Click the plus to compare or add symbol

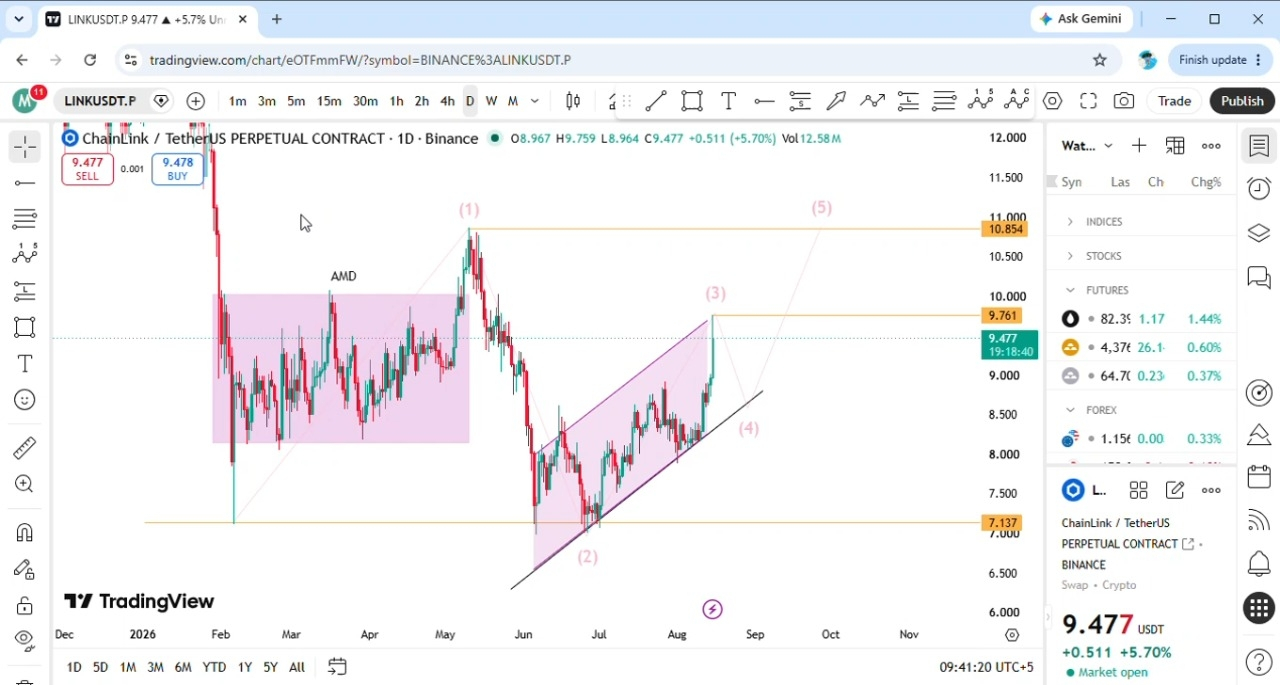196,101
